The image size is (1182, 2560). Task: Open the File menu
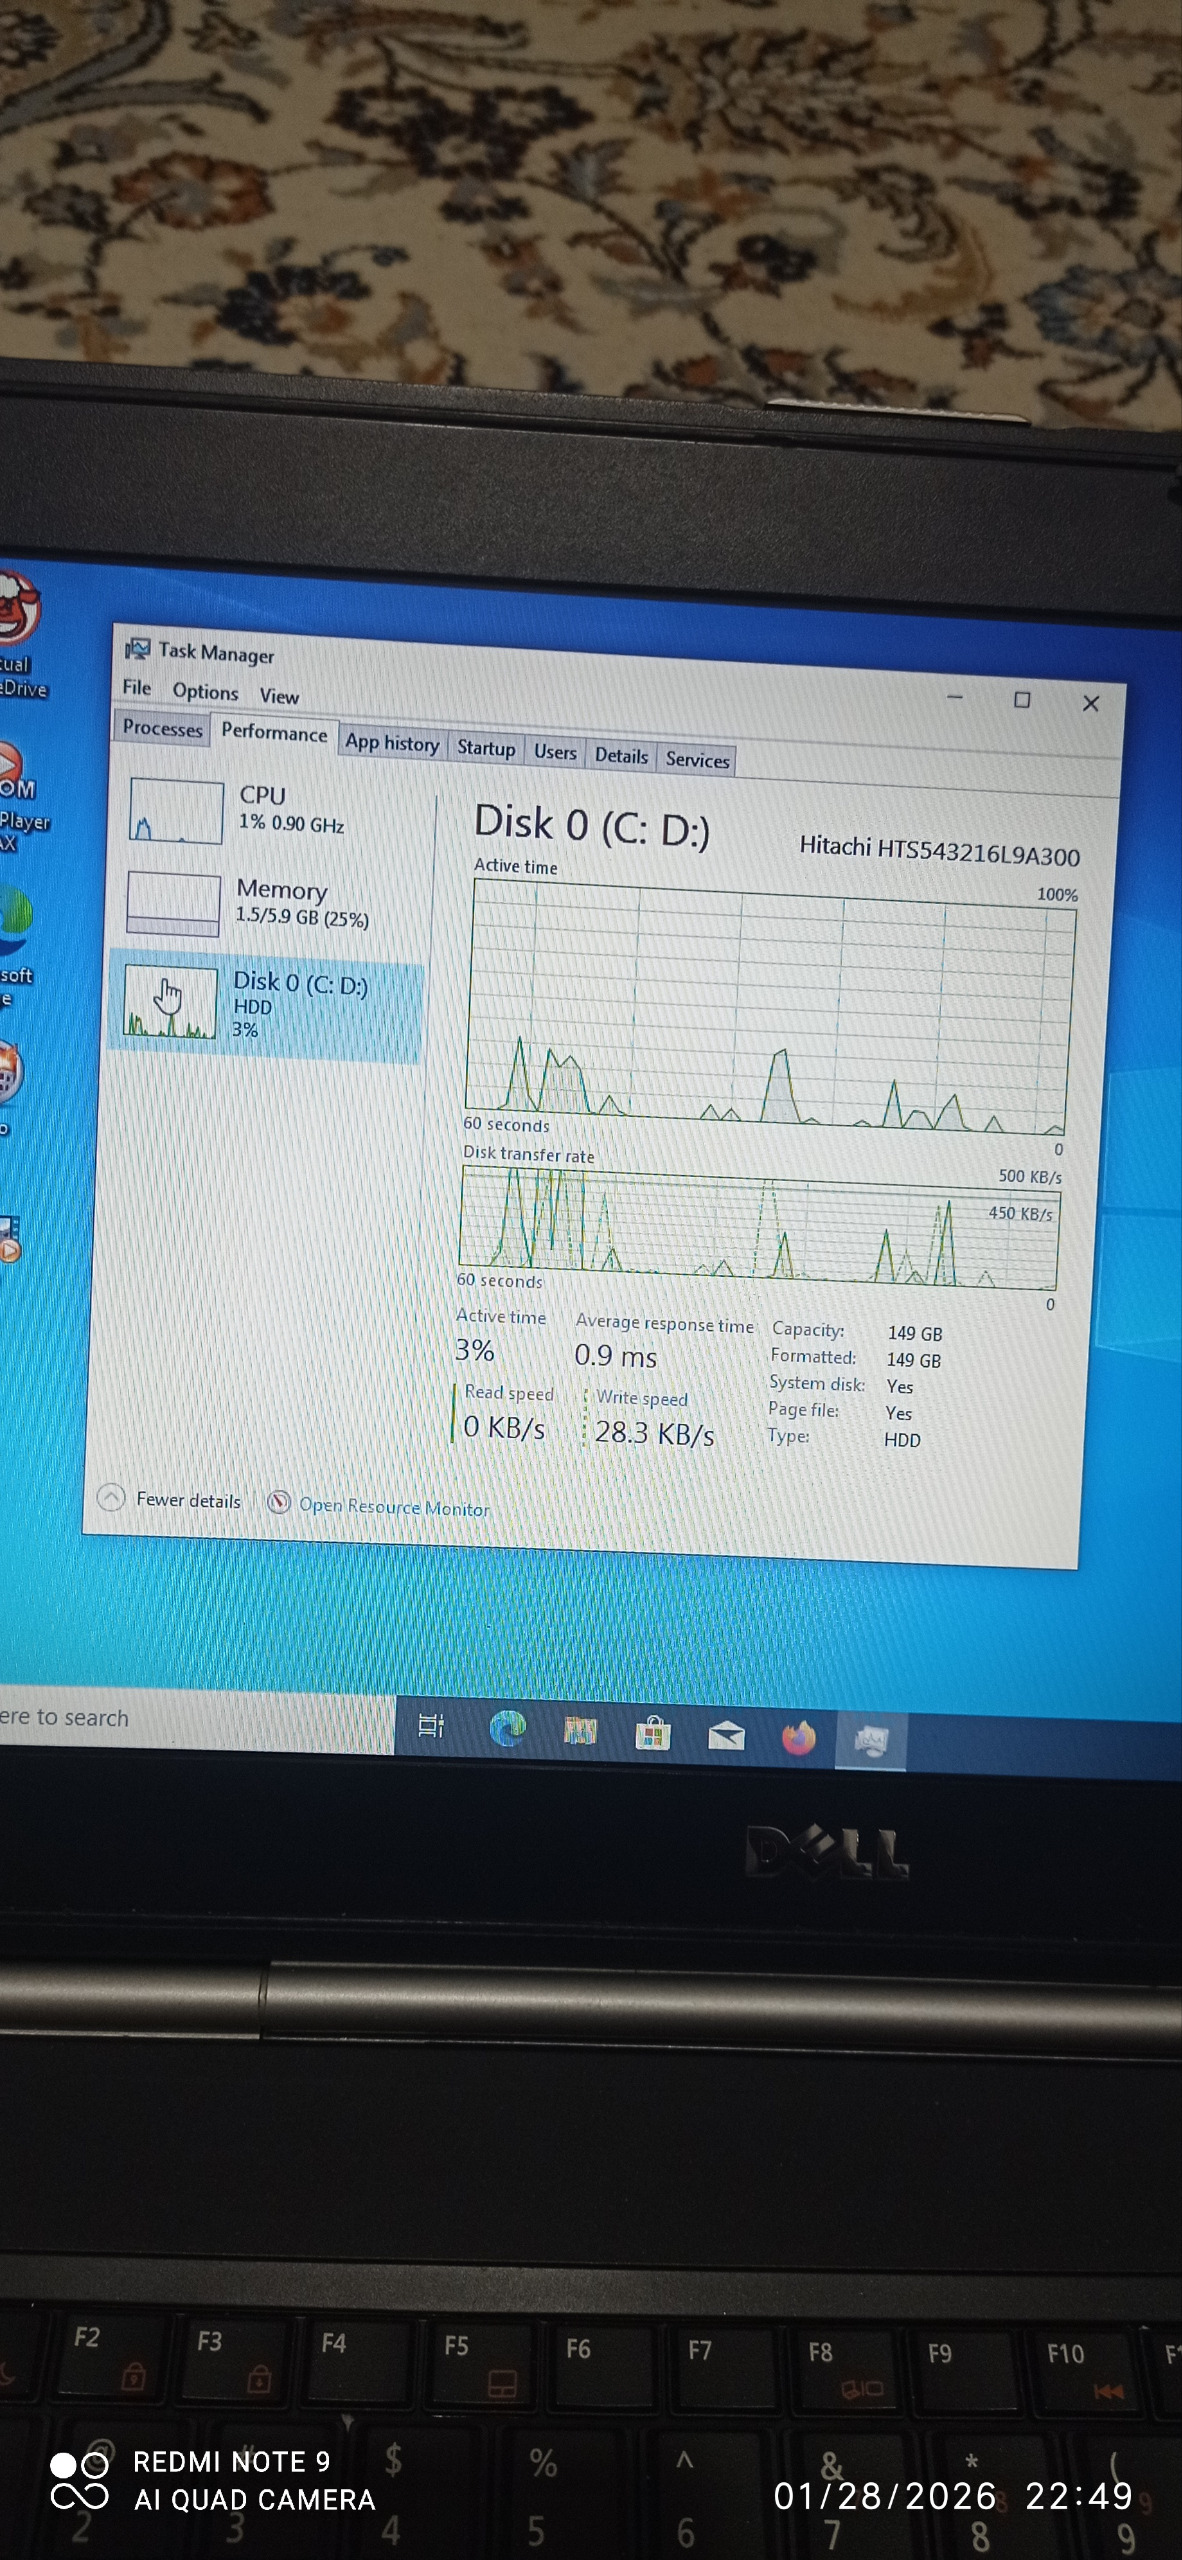(x=137, y=688)
